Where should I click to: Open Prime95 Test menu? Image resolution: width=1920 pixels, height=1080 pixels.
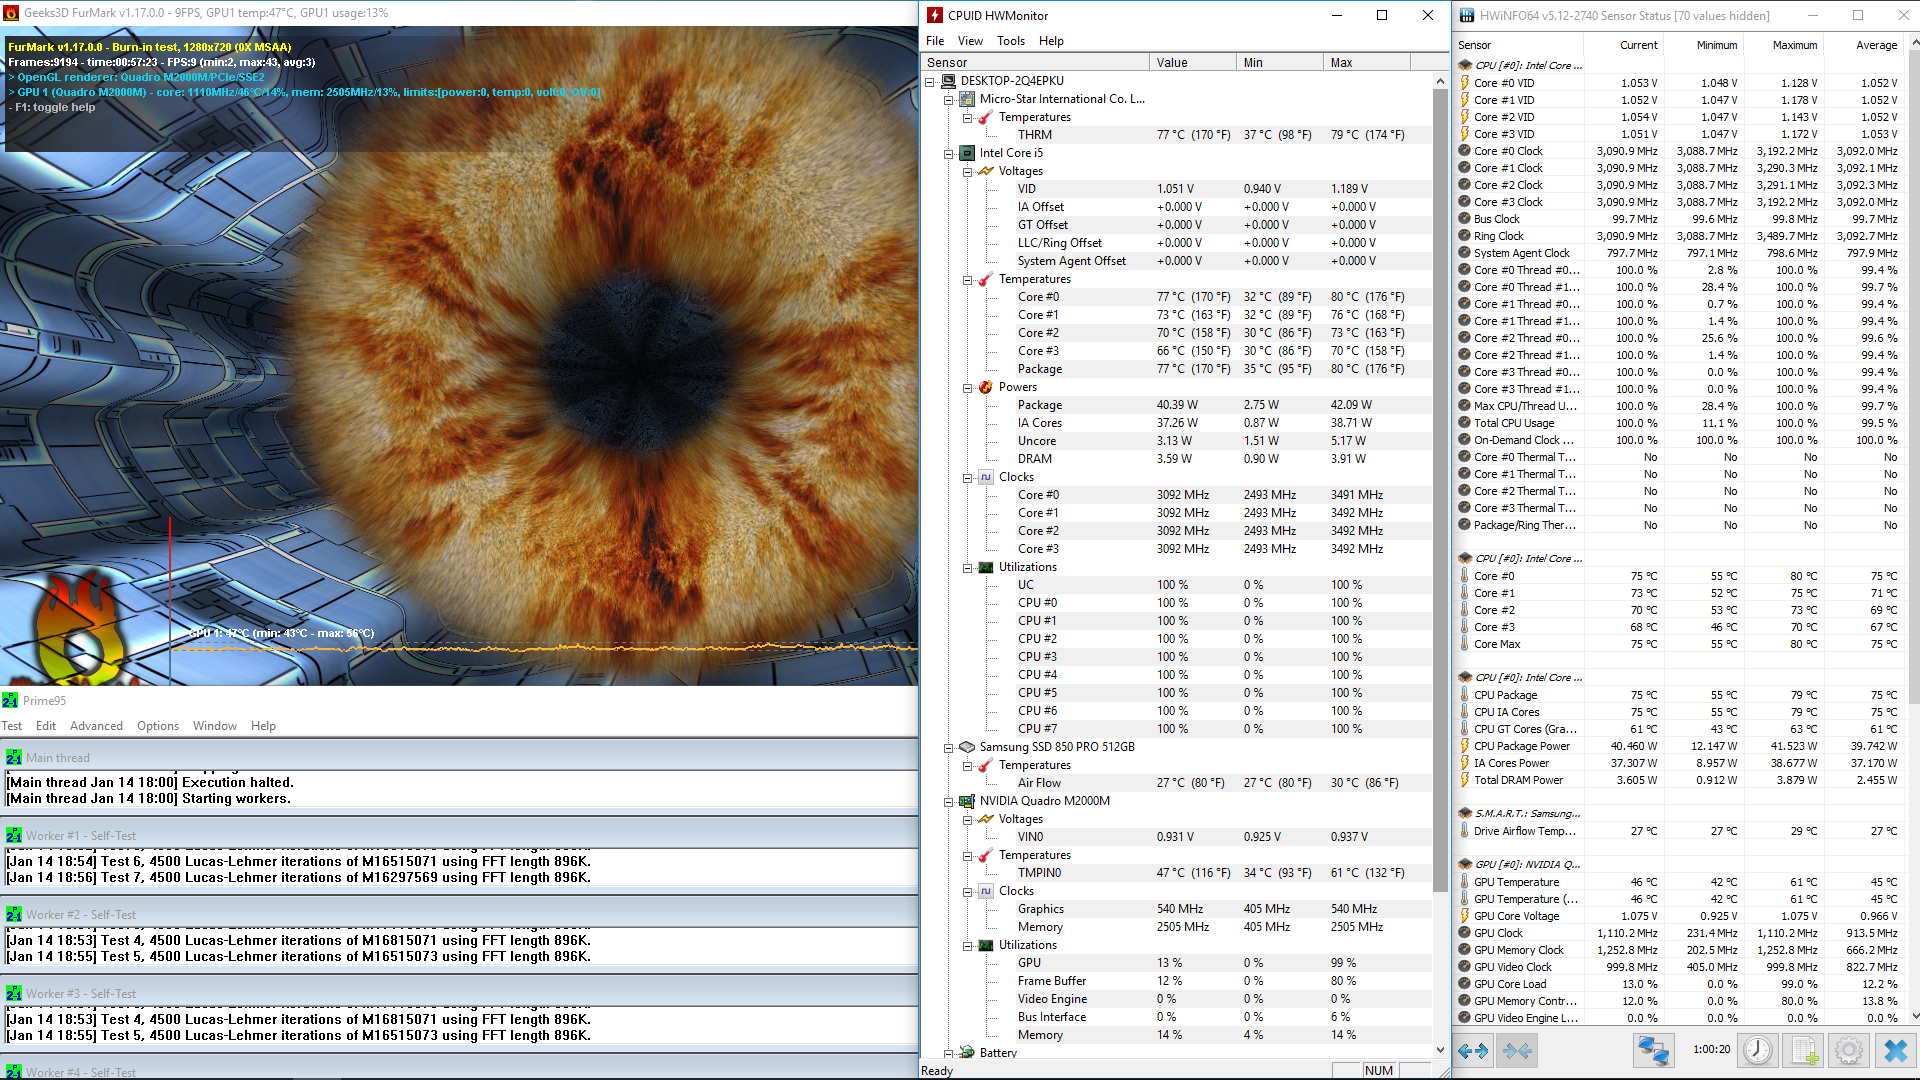[12, 726]
